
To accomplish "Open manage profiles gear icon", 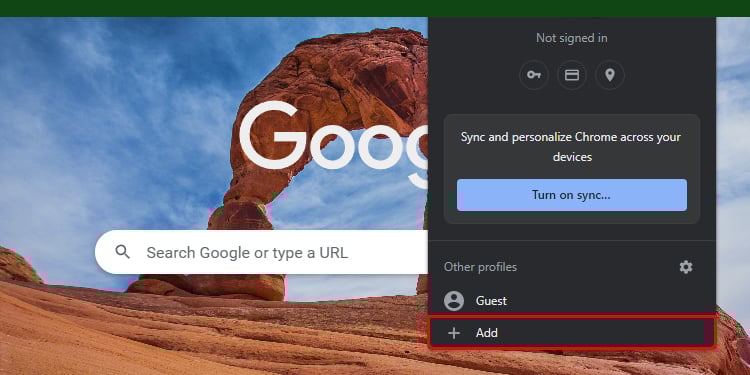I will tap(686, 267).
